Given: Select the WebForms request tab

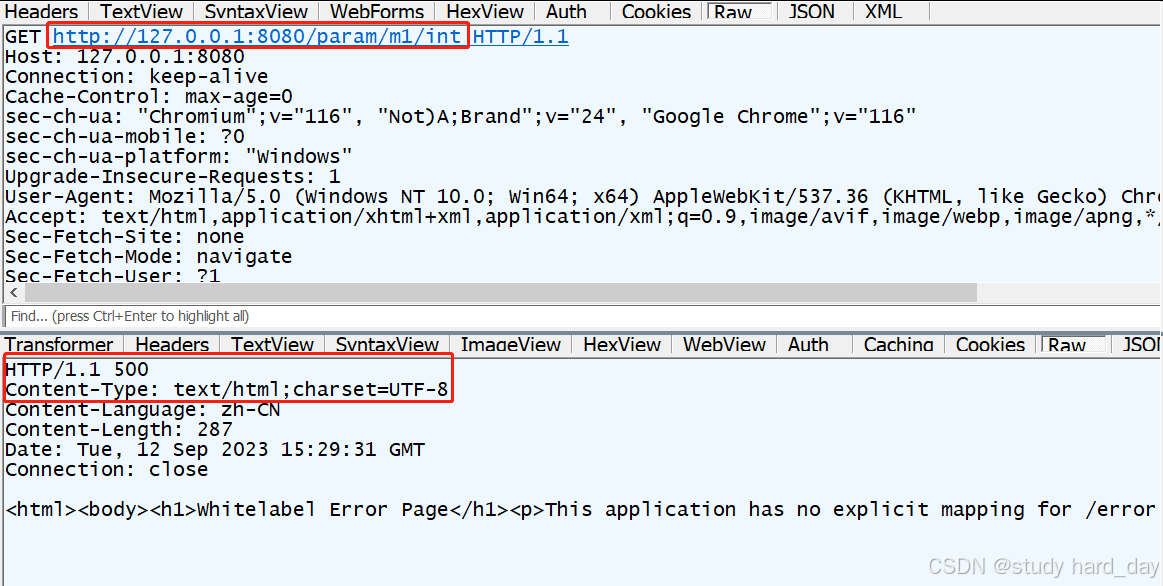Looking at the screenshot, I should [377, 12].
